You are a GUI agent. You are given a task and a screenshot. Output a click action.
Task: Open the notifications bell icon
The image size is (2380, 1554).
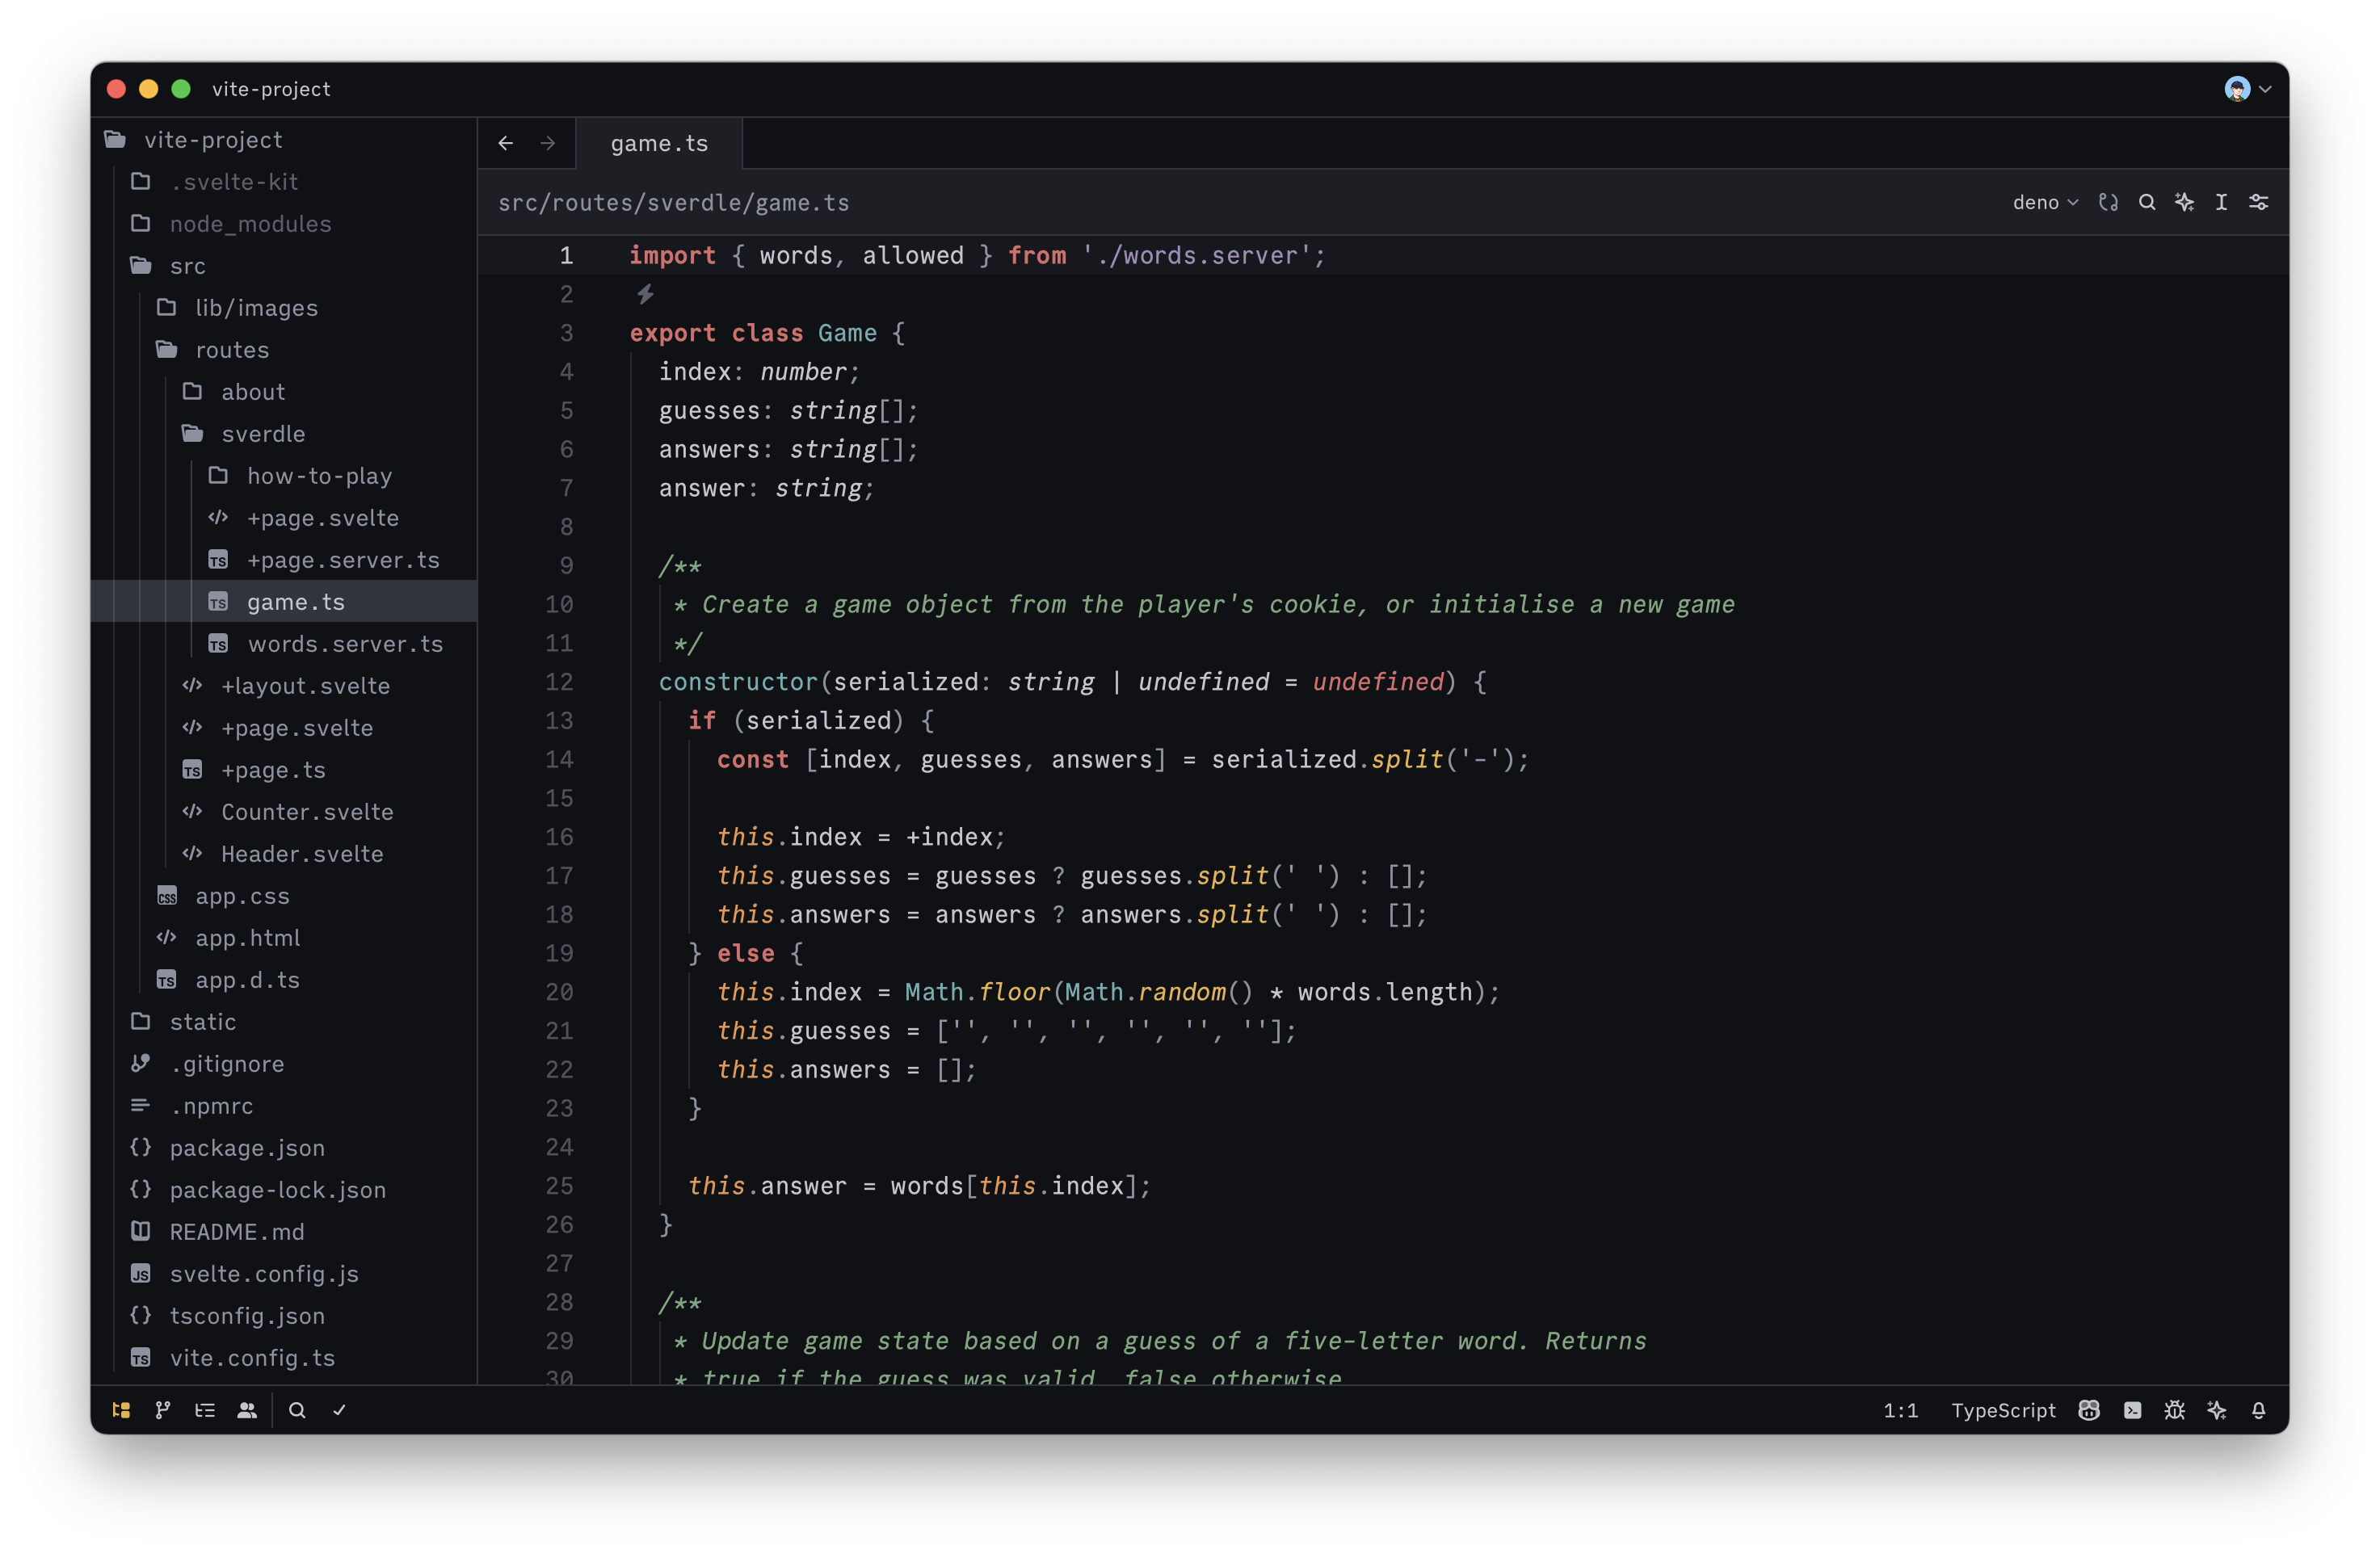[2258, 1410]
